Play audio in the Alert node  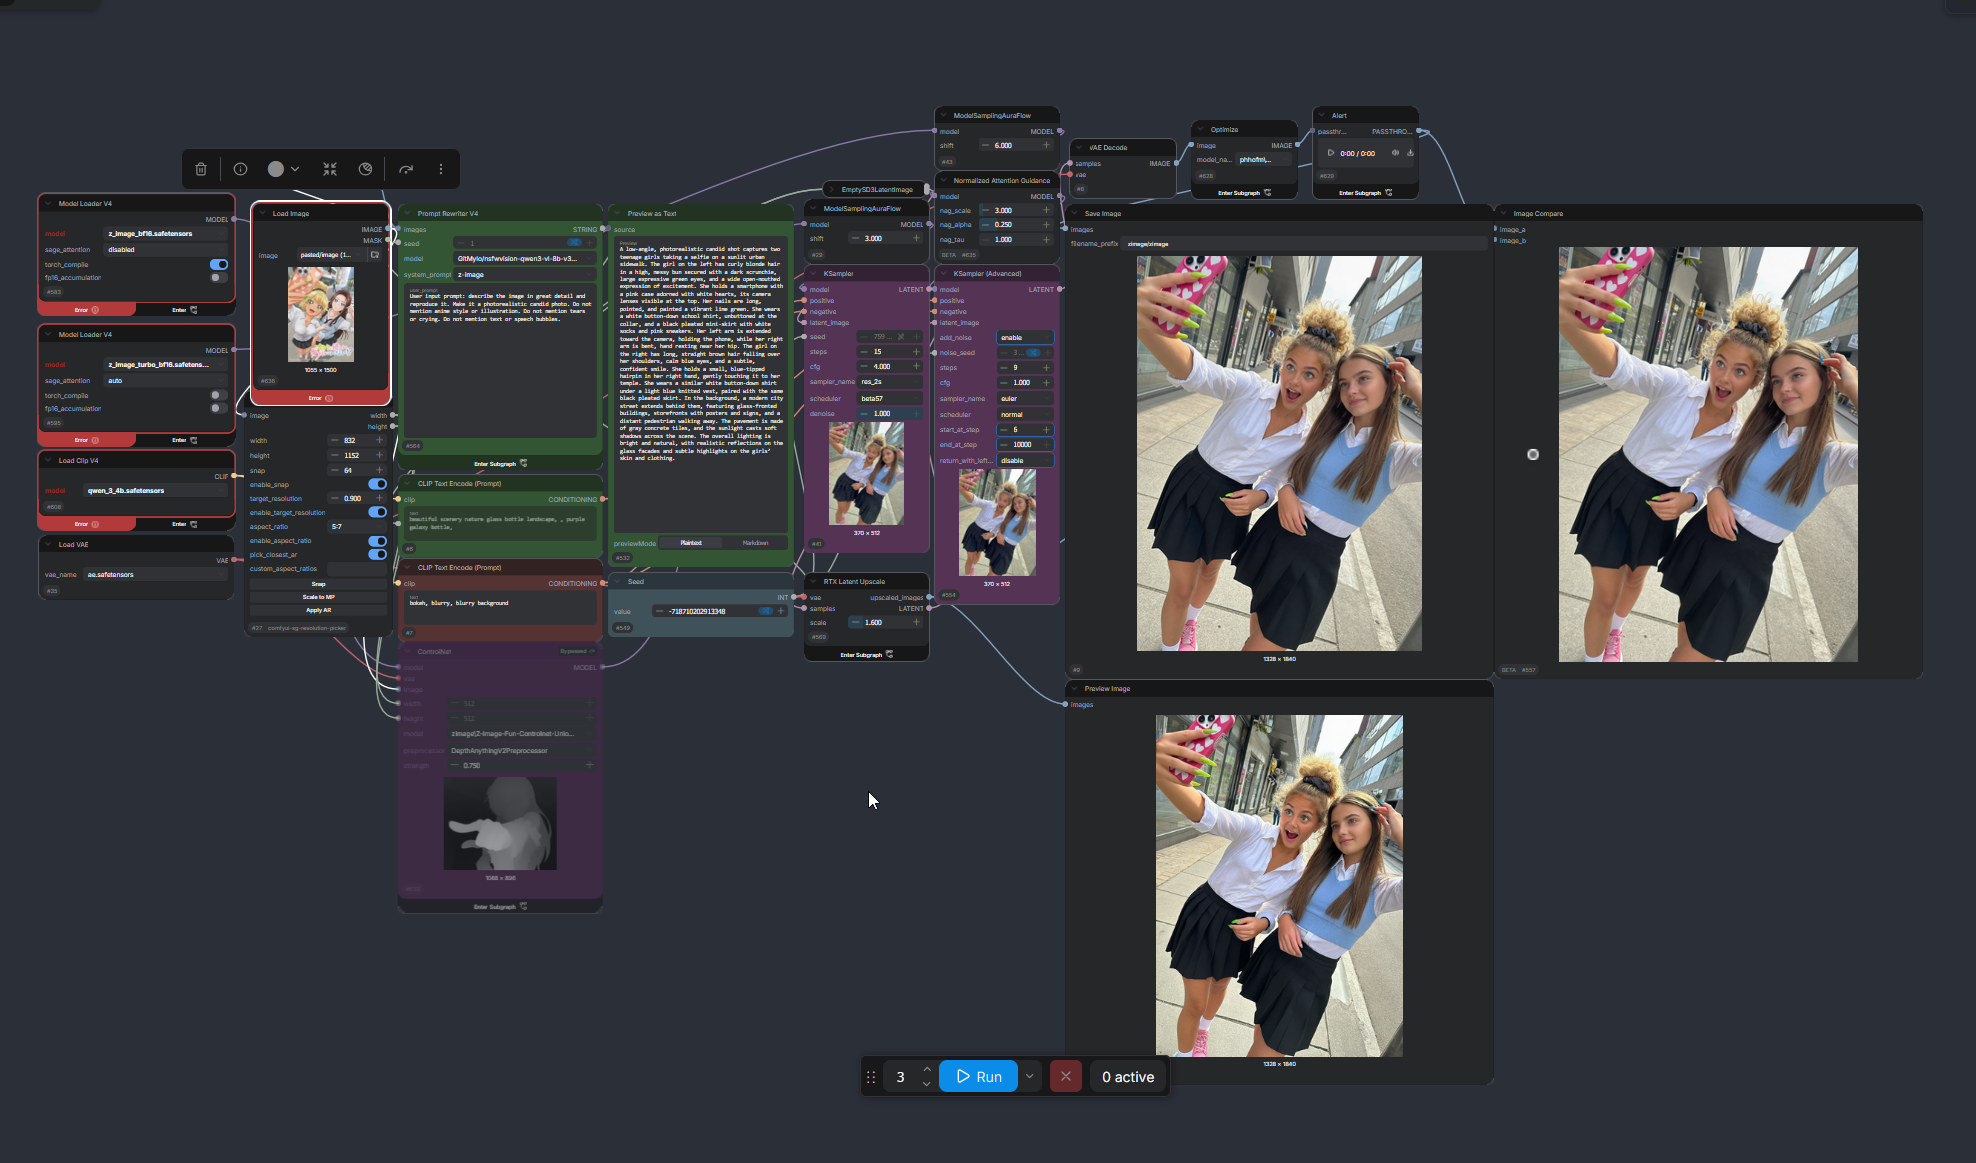click(x=1330, y=153)
